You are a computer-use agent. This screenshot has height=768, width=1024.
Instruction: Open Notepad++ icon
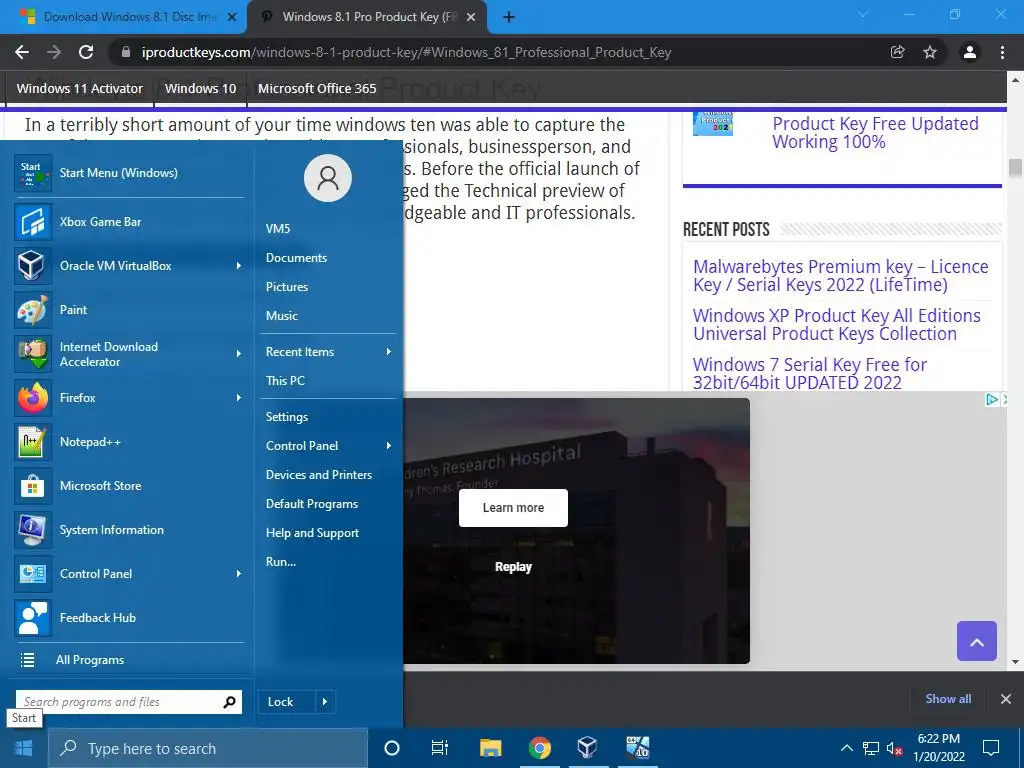(x=33, y=442)
